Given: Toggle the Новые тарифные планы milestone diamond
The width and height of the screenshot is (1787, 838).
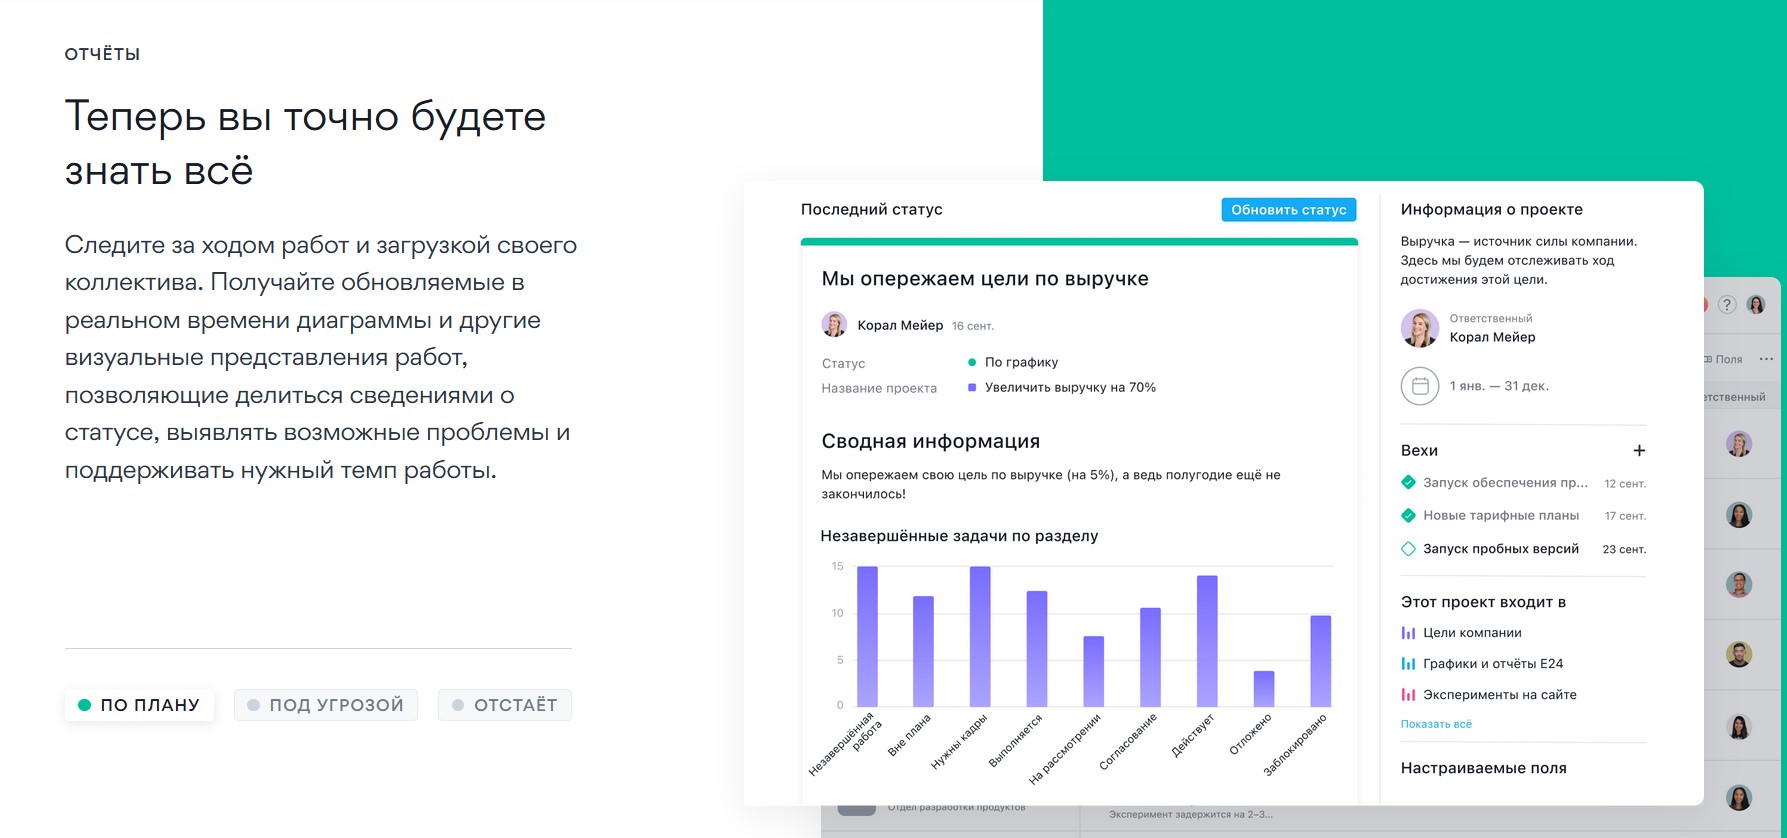Looking at the screenshot, I should 1408,516.
